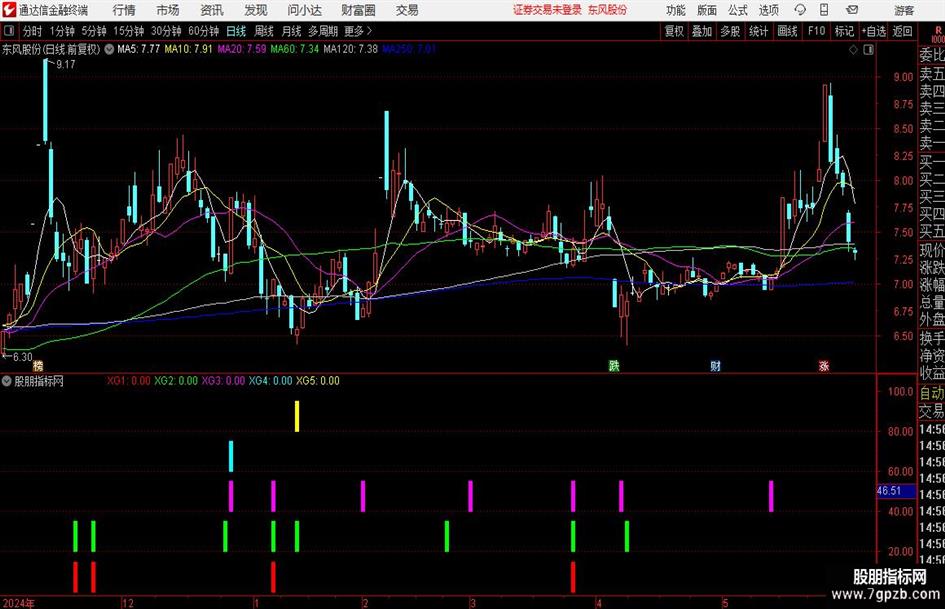Open the 发现 menu

[256, 10]
